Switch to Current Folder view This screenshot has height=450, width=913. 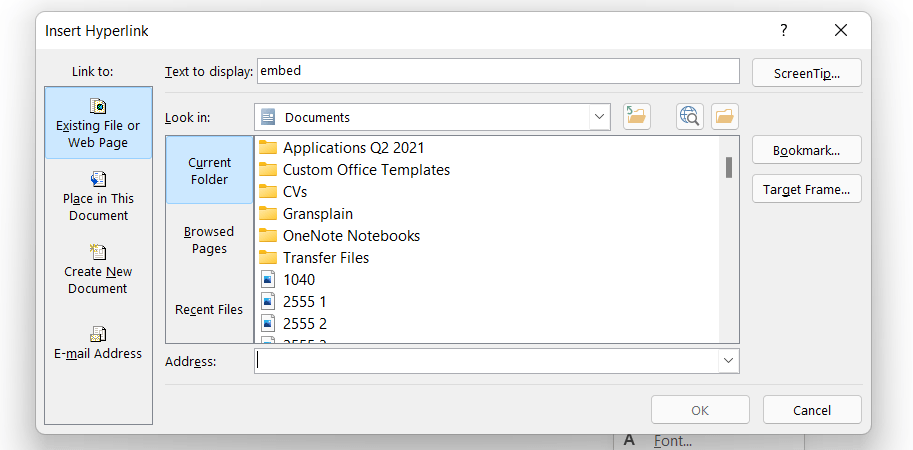click(x=209, y=171)
